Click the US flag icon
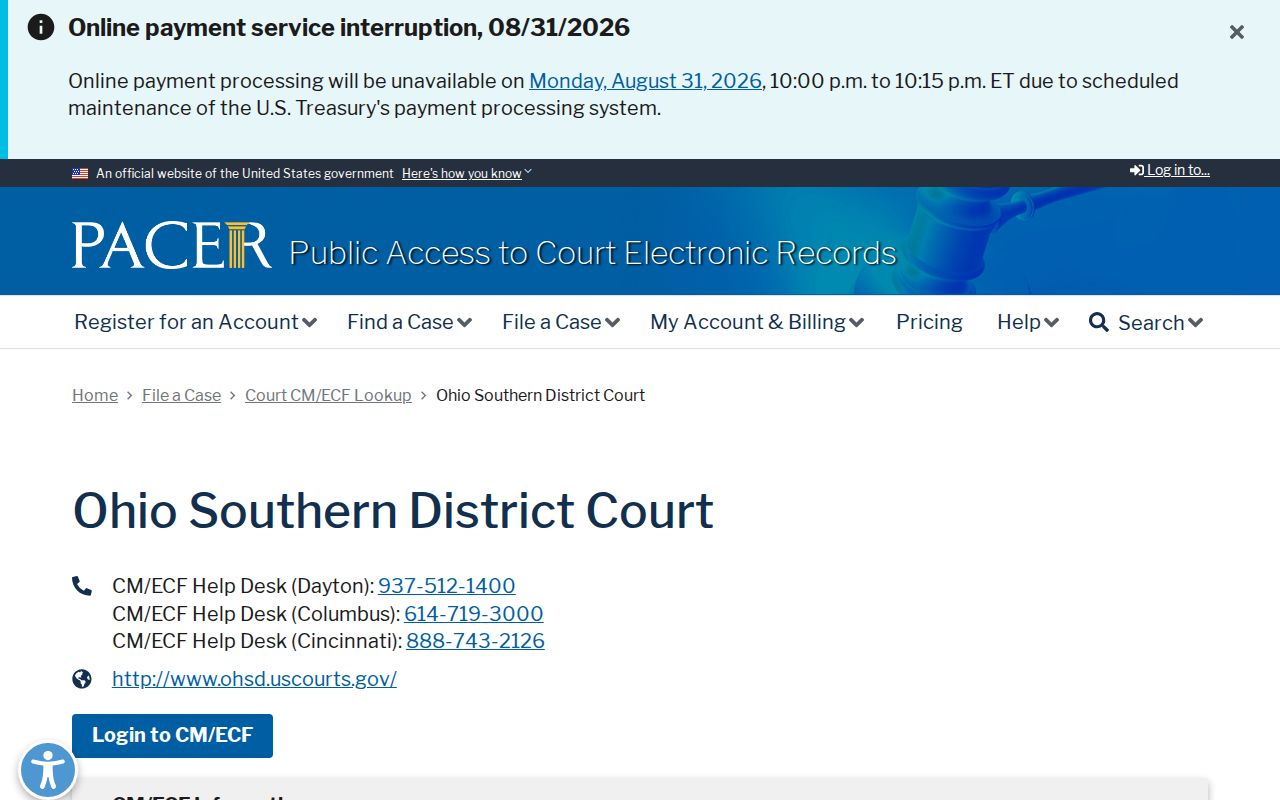The image size is (1280, 800). point(80,173)
